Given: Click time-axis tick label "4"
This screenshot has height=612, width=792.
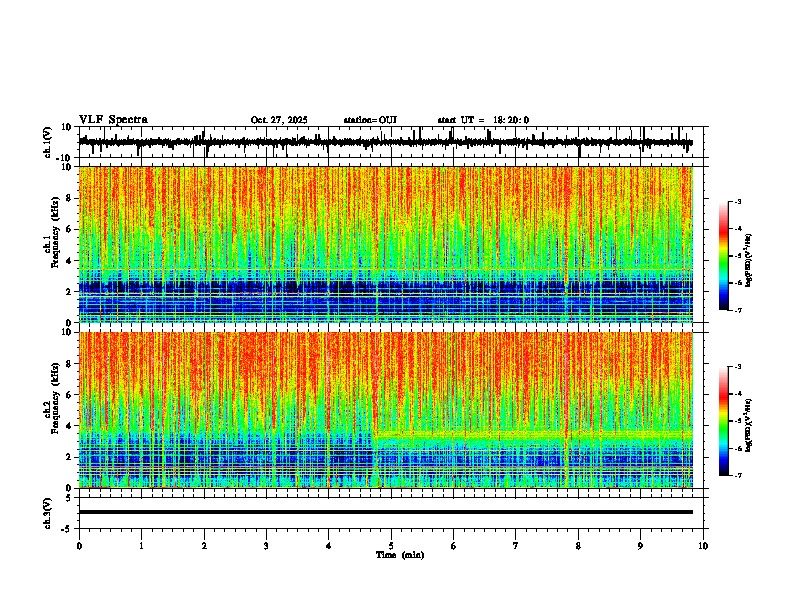Looking at the screenshot, I should pos(329,546).
